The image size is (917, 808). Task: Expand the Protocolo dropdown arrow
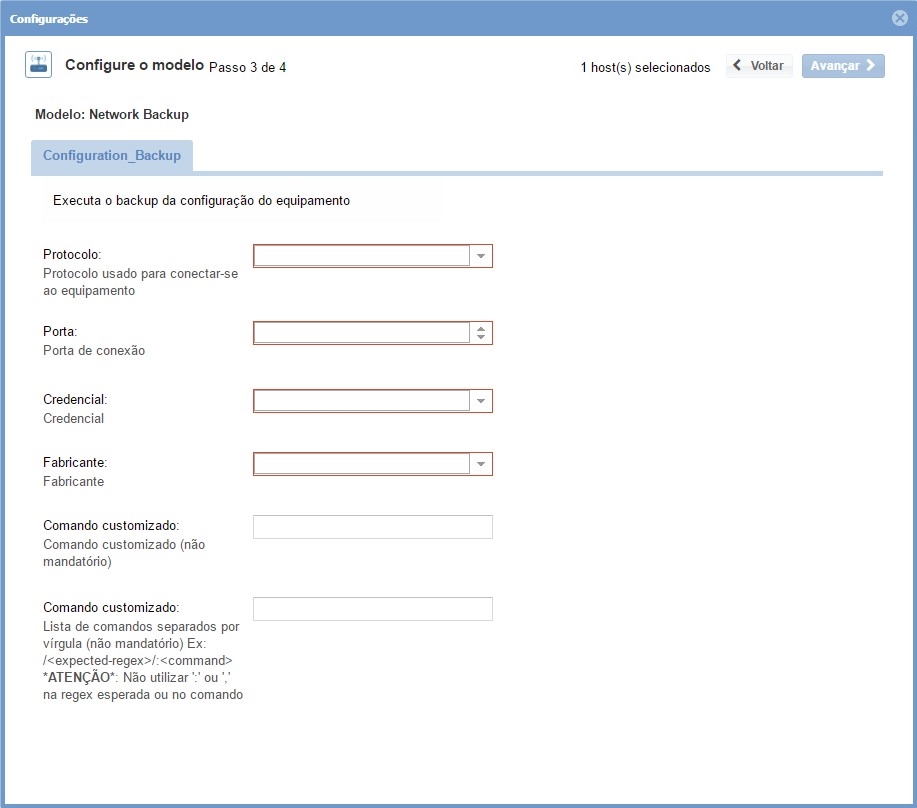click(x=481, y=257)
